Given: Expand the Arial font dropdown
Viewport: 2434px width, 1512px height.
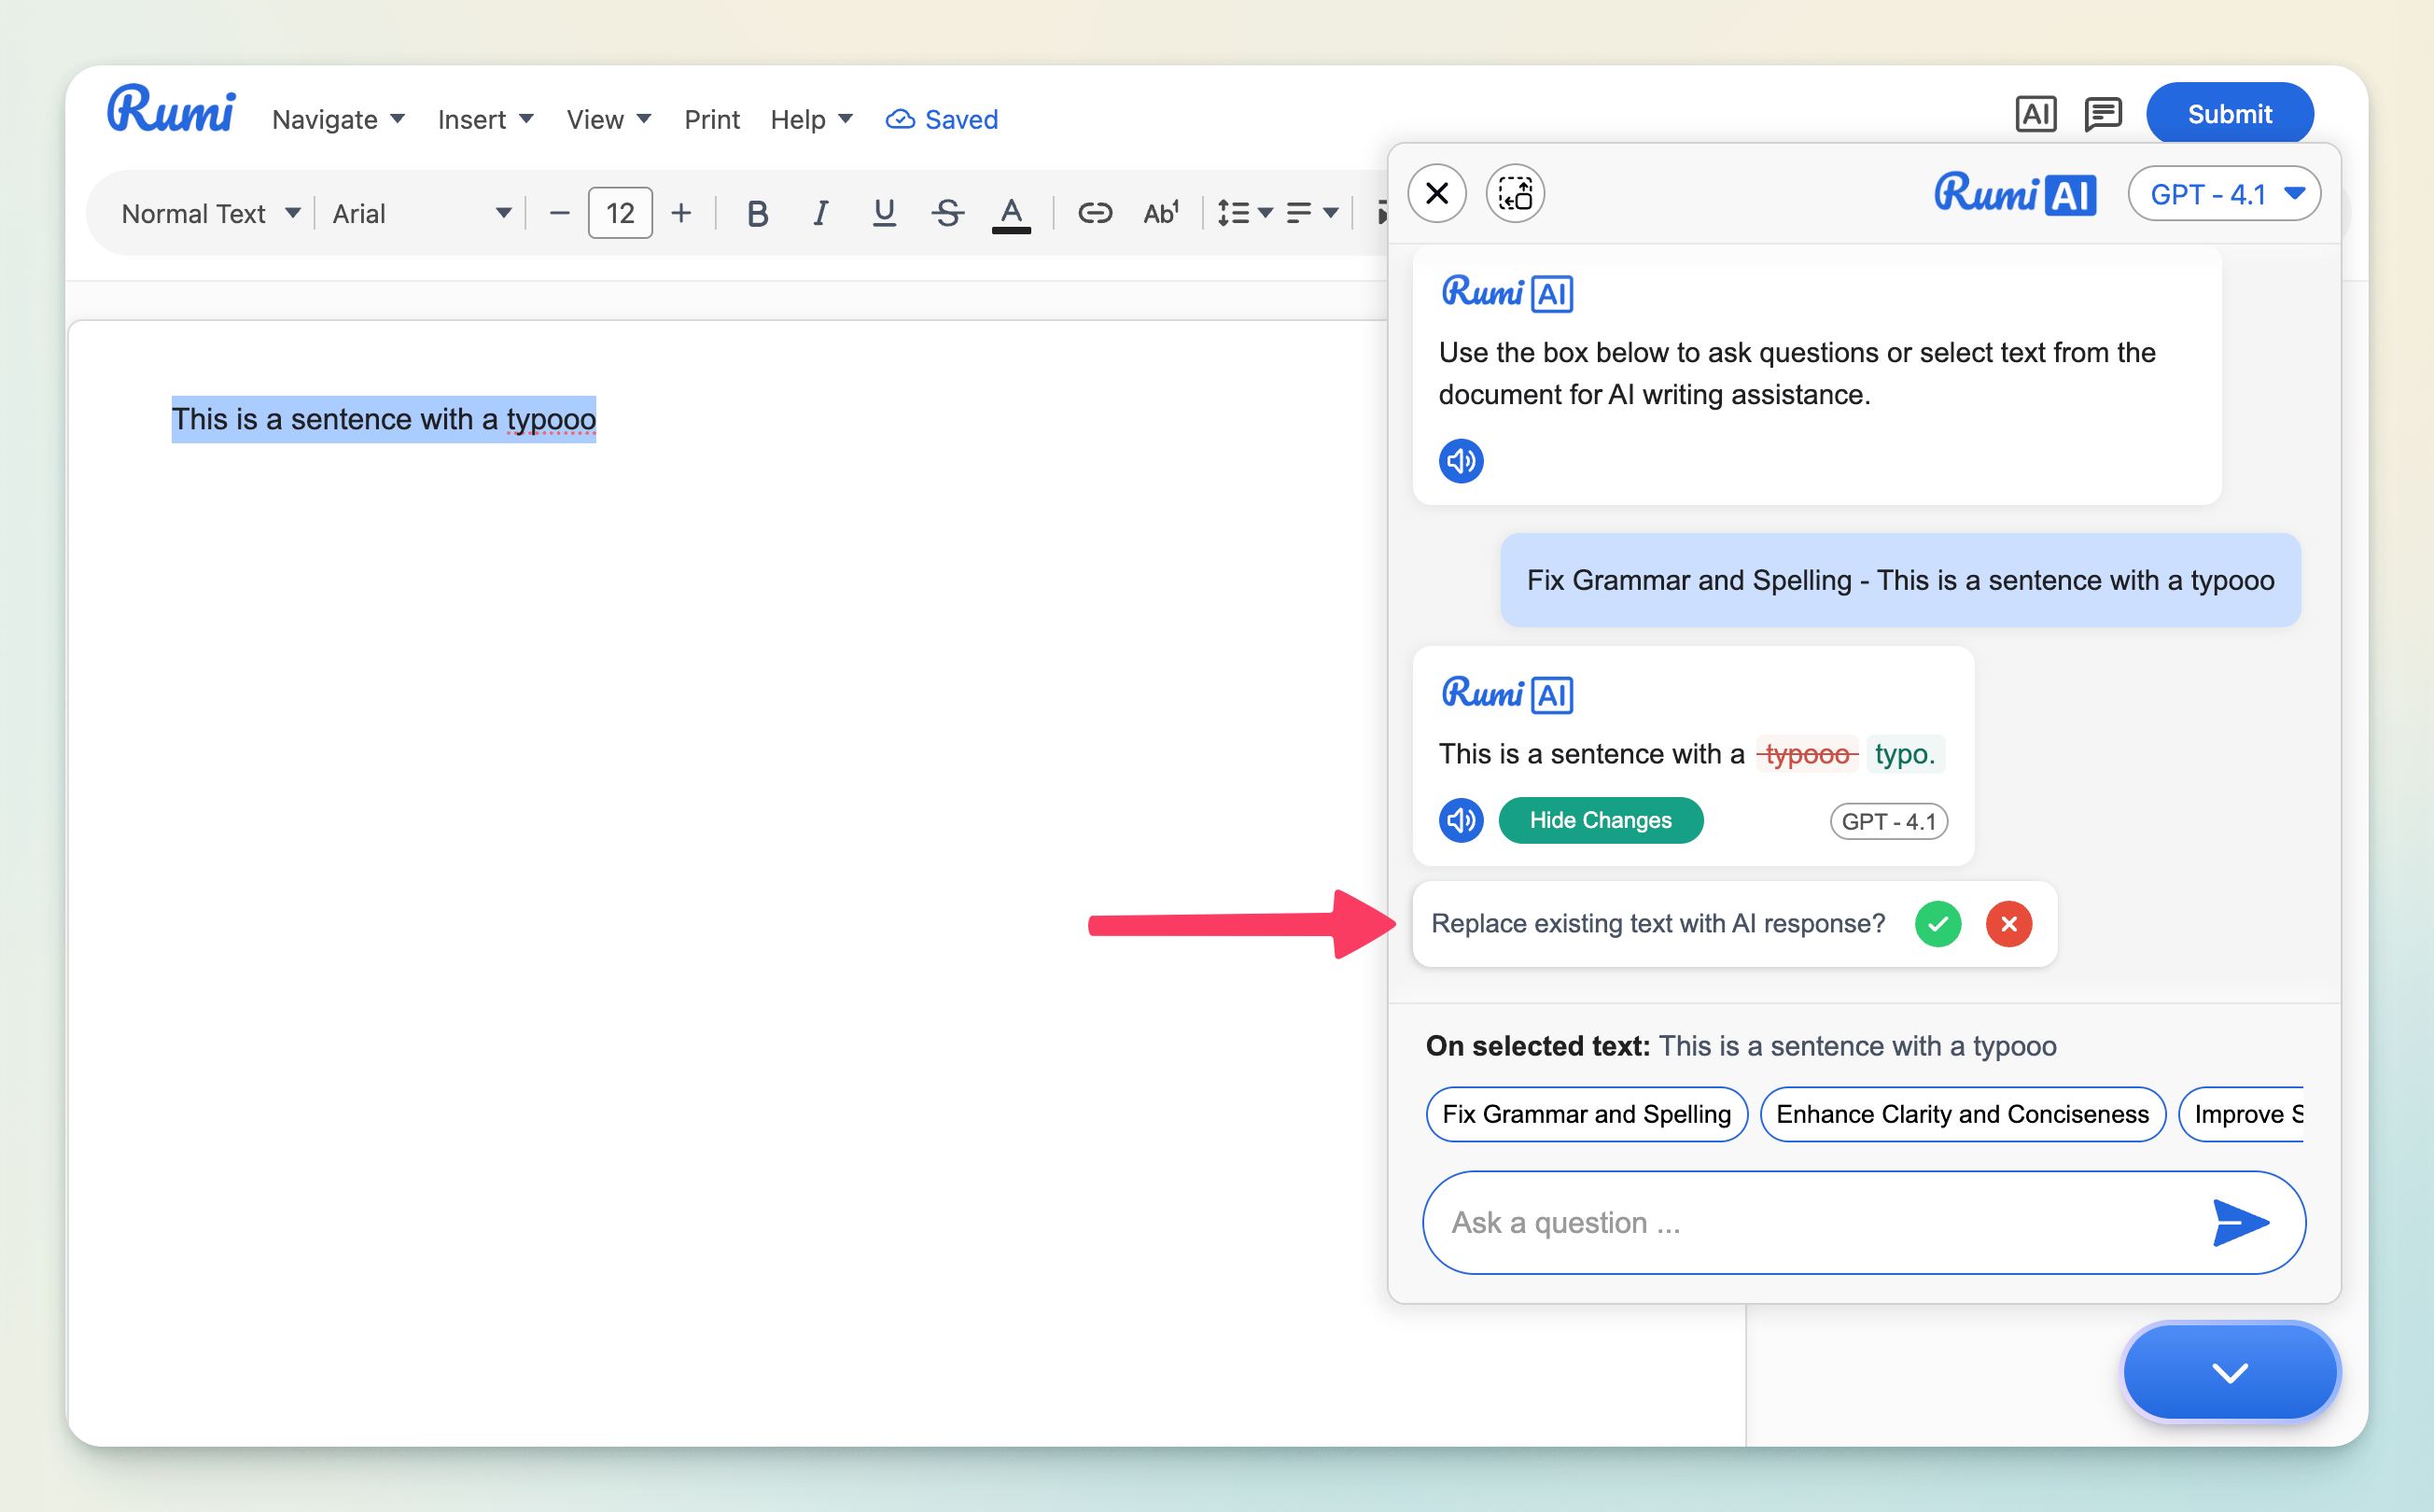Looking at the screenshot, I should [421, 213].
